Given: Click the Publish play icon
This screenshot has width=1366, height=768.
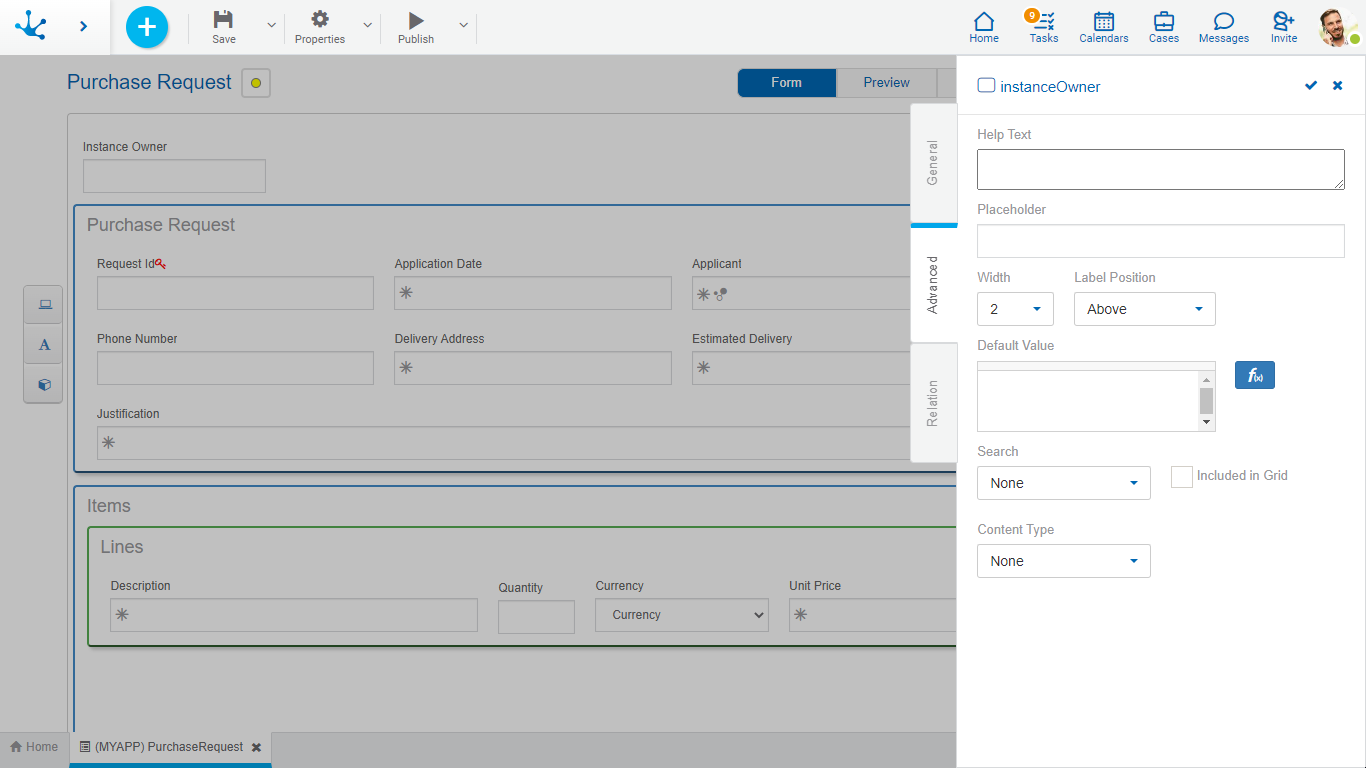Looking at the screenshot, I should click(416, 20).
